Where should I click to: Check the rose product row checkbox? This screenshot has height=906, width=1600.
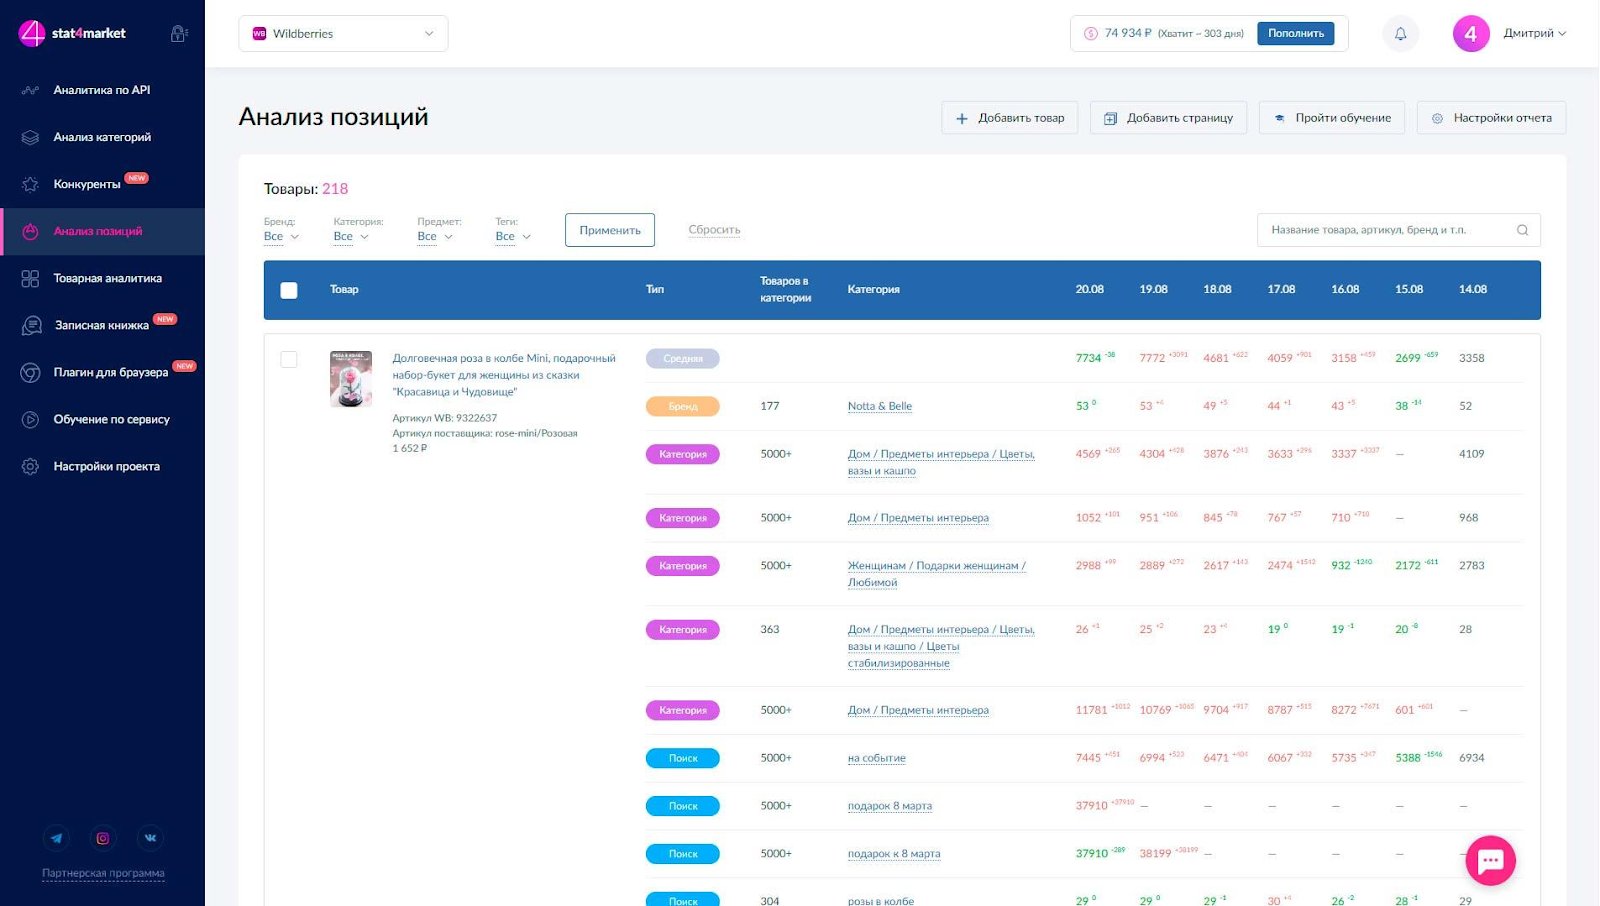pos(289,359)
